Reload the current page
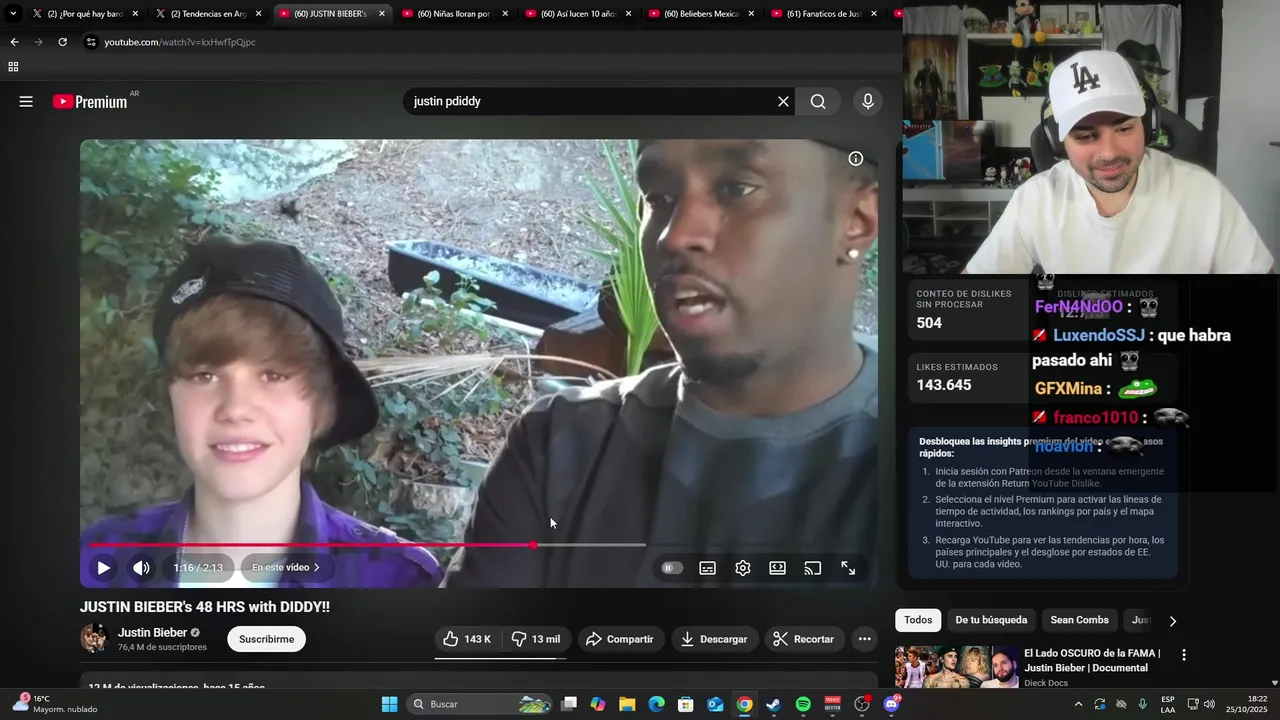1280x720 pixels. click(x=62, y=42)
